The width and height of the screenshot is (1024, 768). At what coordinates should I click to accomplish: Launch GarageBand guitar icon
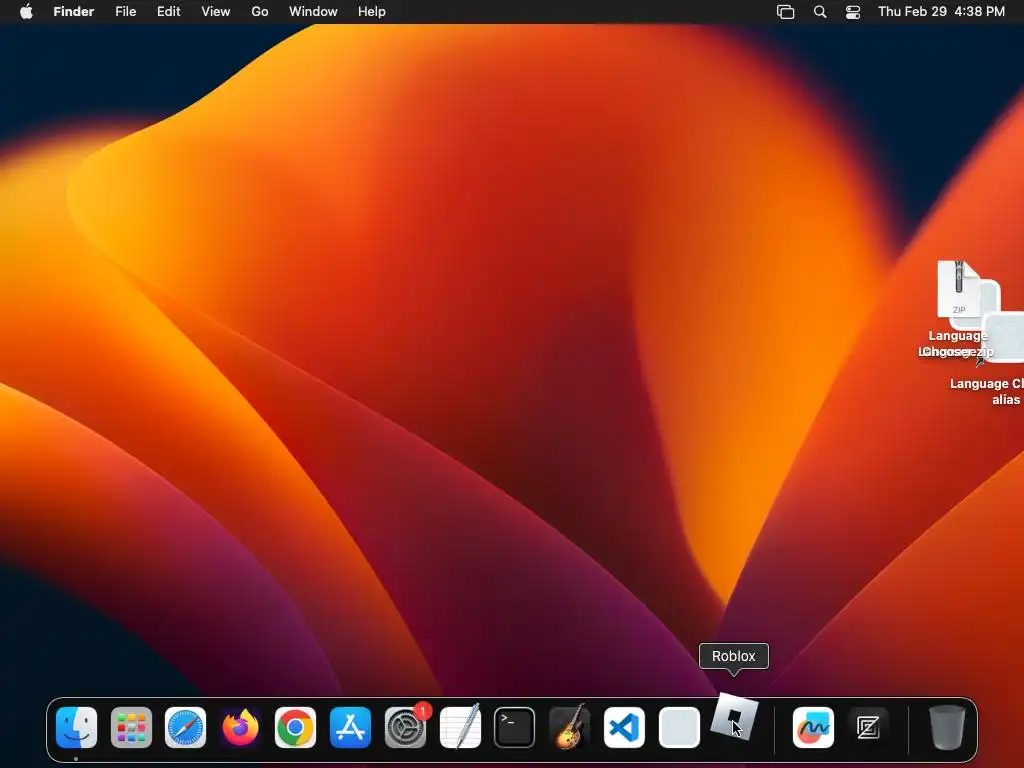point(569,727)
